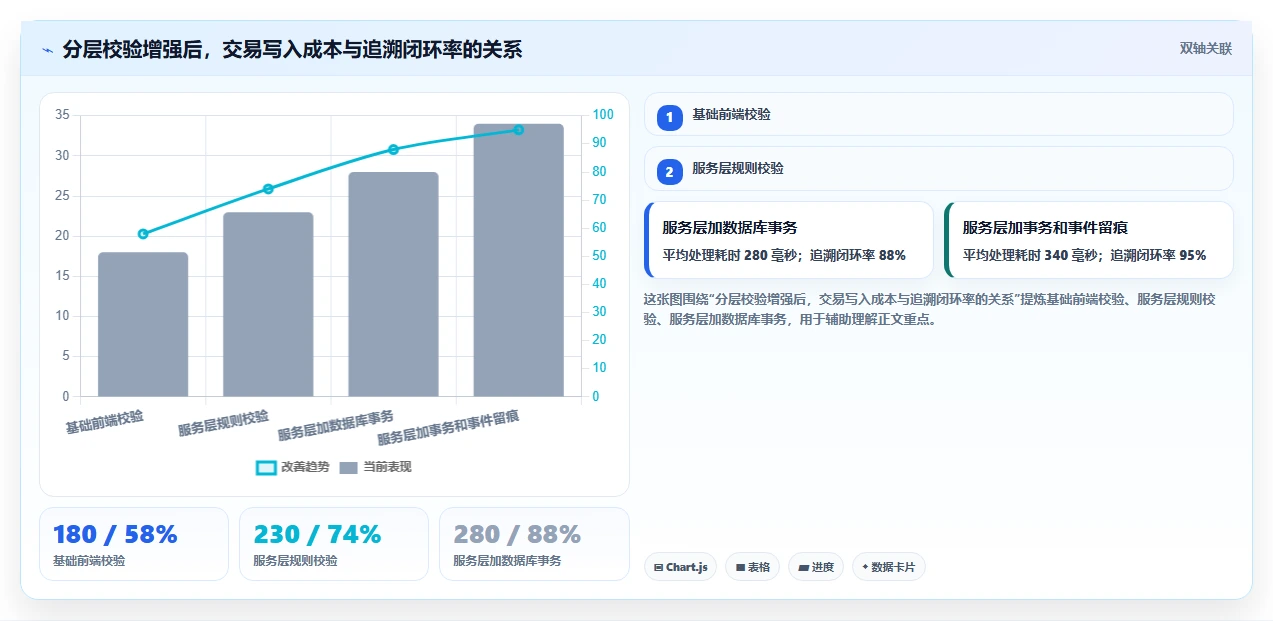This screenshot has width=1273, height=621.
Task: Click the left axis value 35
Action: coord(62,115)
